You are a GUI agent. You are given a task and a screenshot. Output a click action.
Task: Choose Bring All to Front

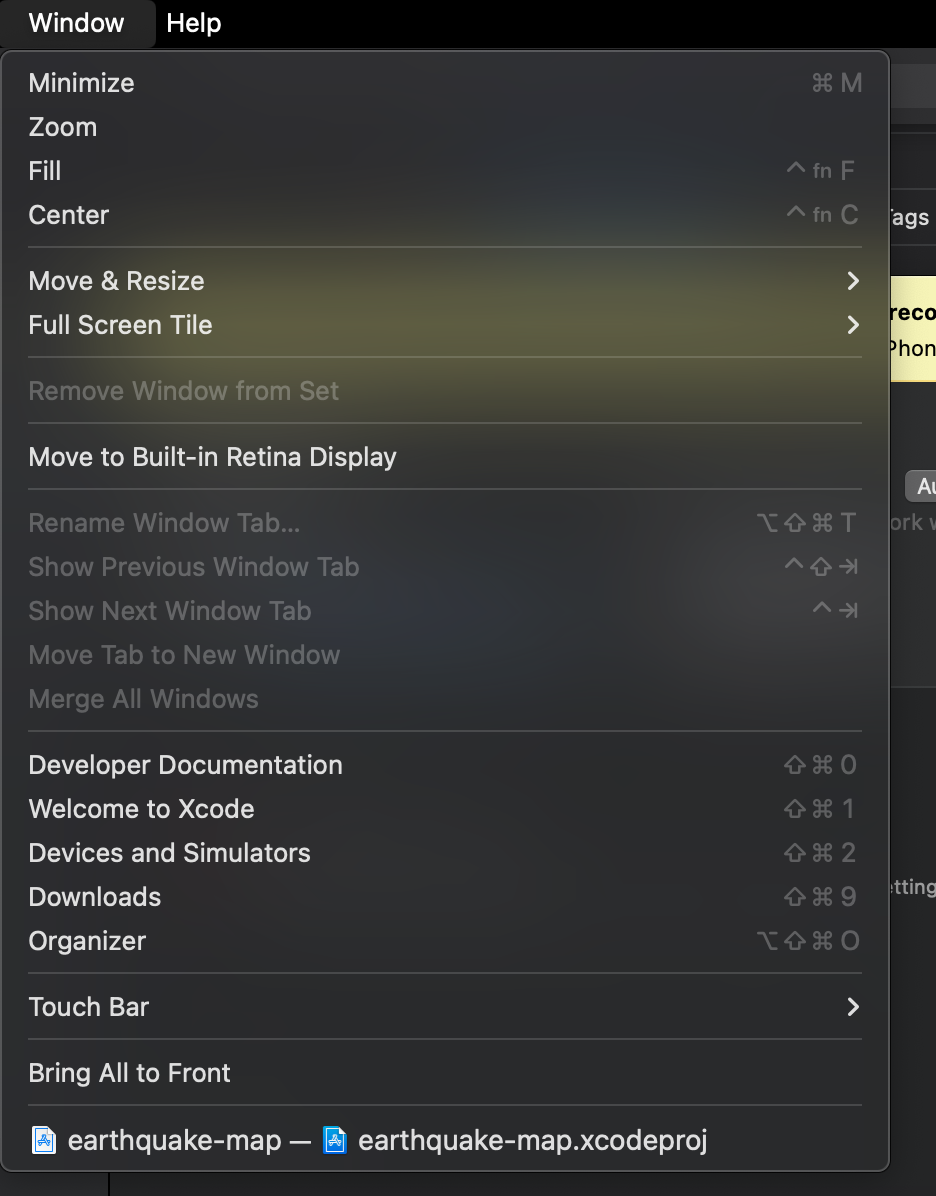445,1073
